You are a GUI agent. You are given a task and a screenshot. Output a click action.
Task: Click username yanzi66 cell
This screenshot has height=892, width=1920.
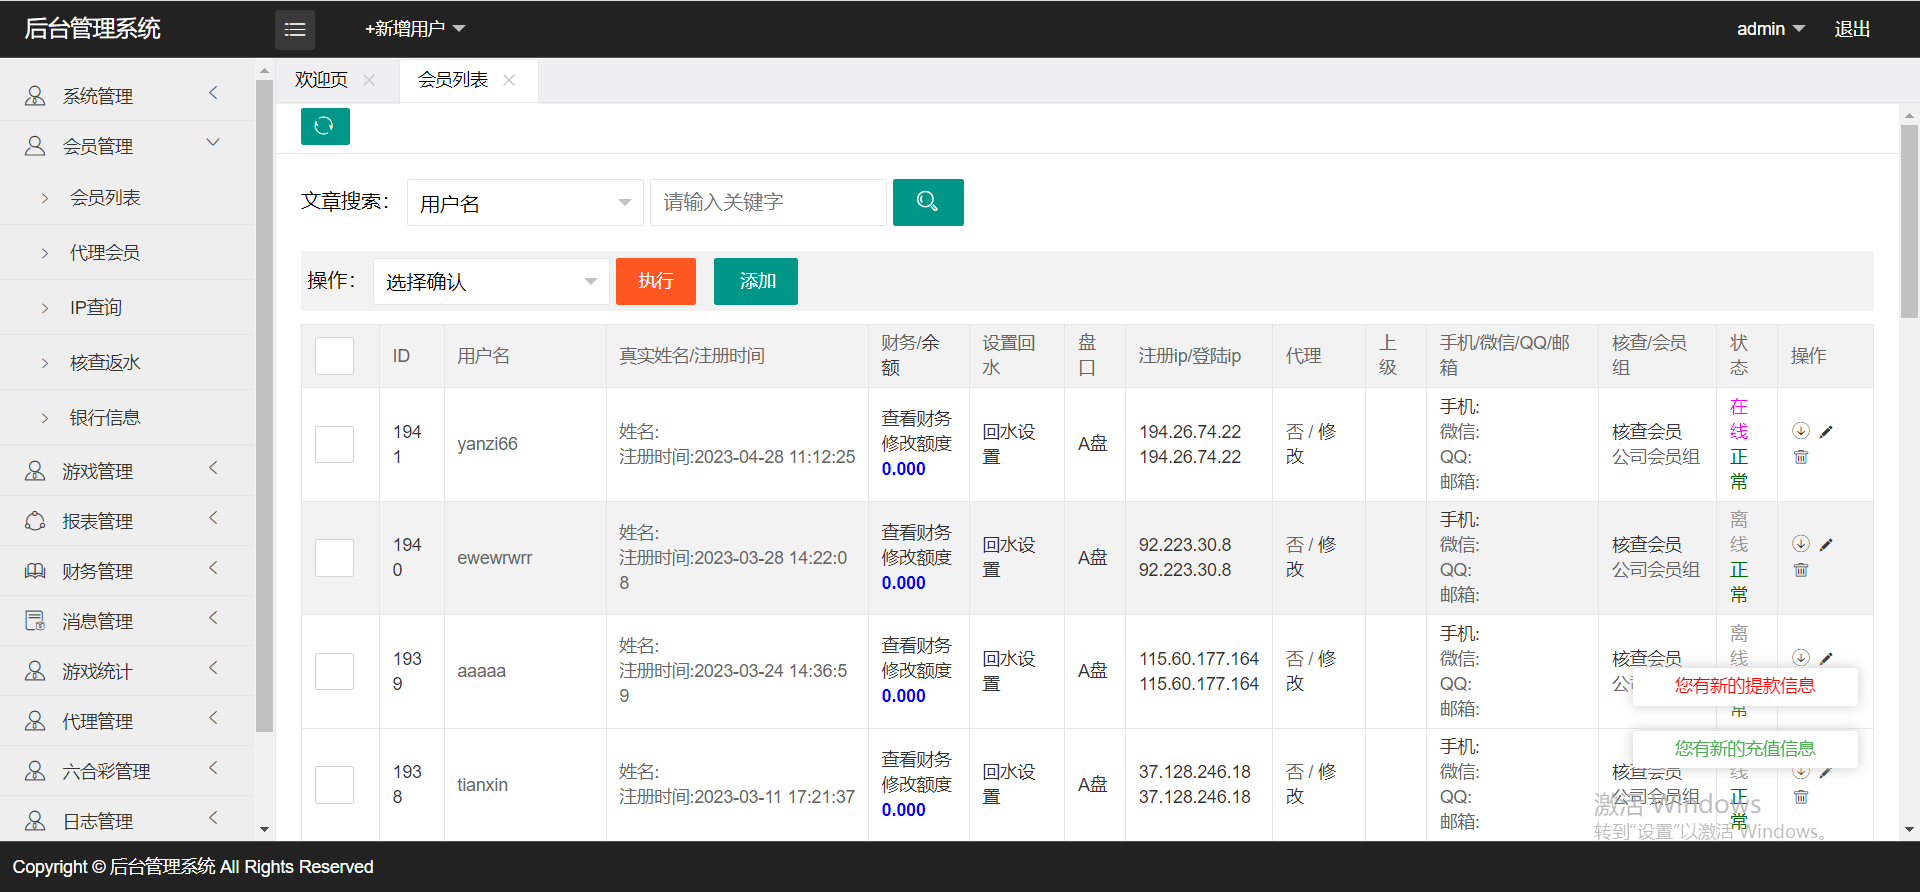tap(488, 444)
